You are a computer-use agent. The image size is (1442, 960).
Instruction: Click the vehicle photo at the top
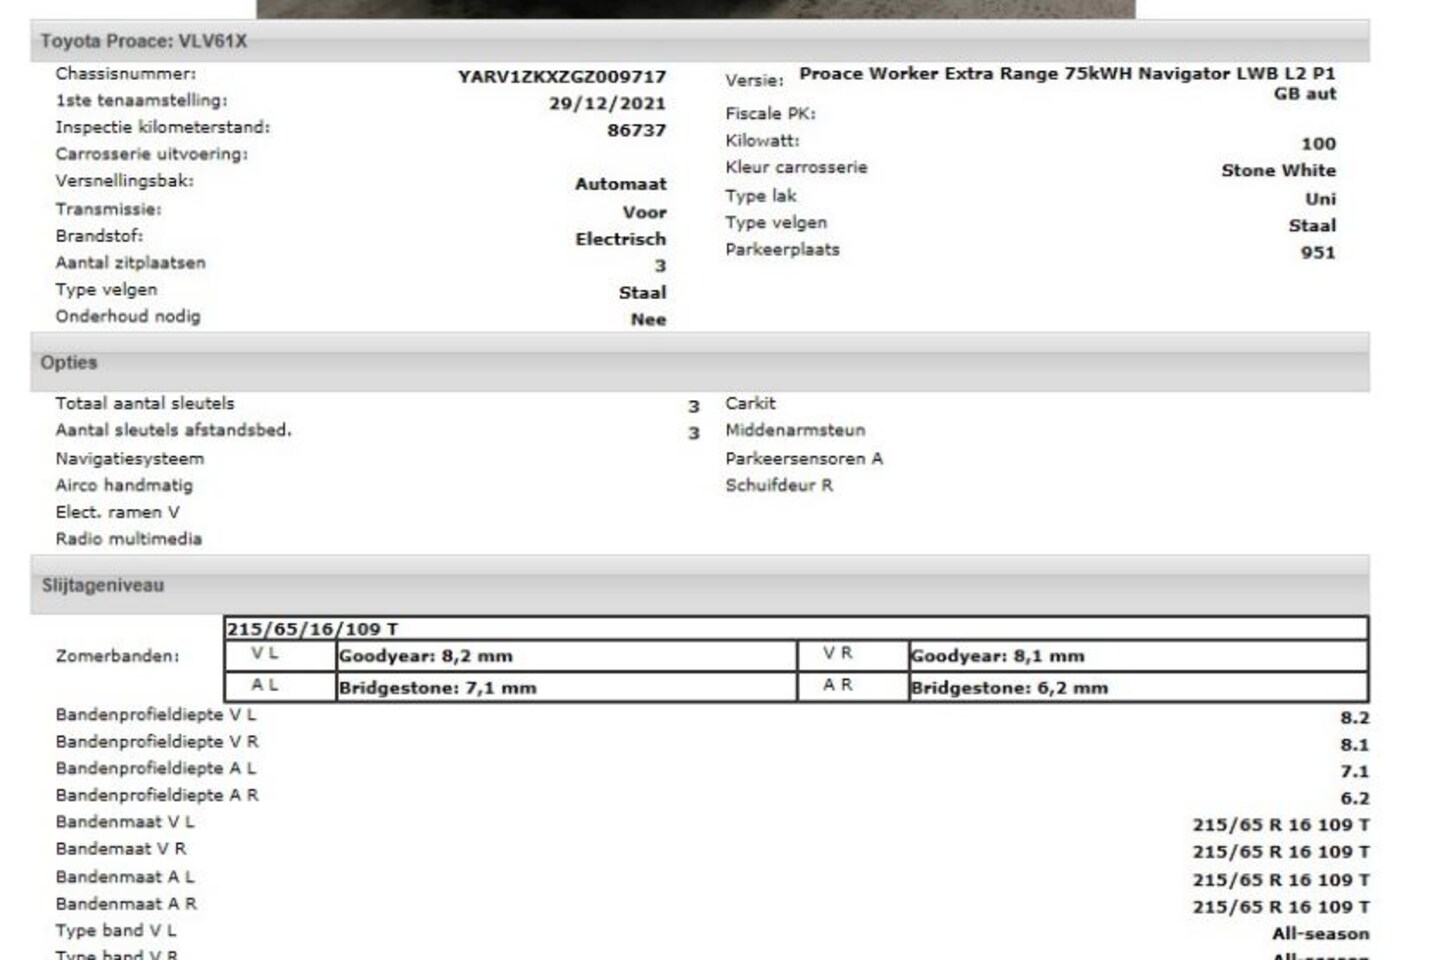695,8
